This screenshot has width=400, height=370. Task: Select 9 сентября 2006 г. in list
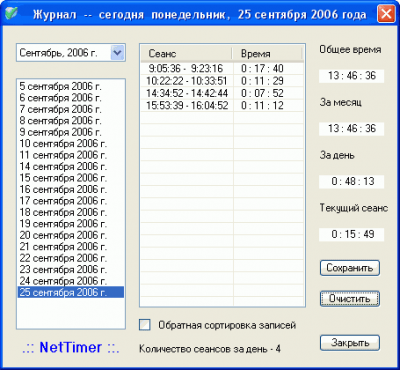pos(71,132)
